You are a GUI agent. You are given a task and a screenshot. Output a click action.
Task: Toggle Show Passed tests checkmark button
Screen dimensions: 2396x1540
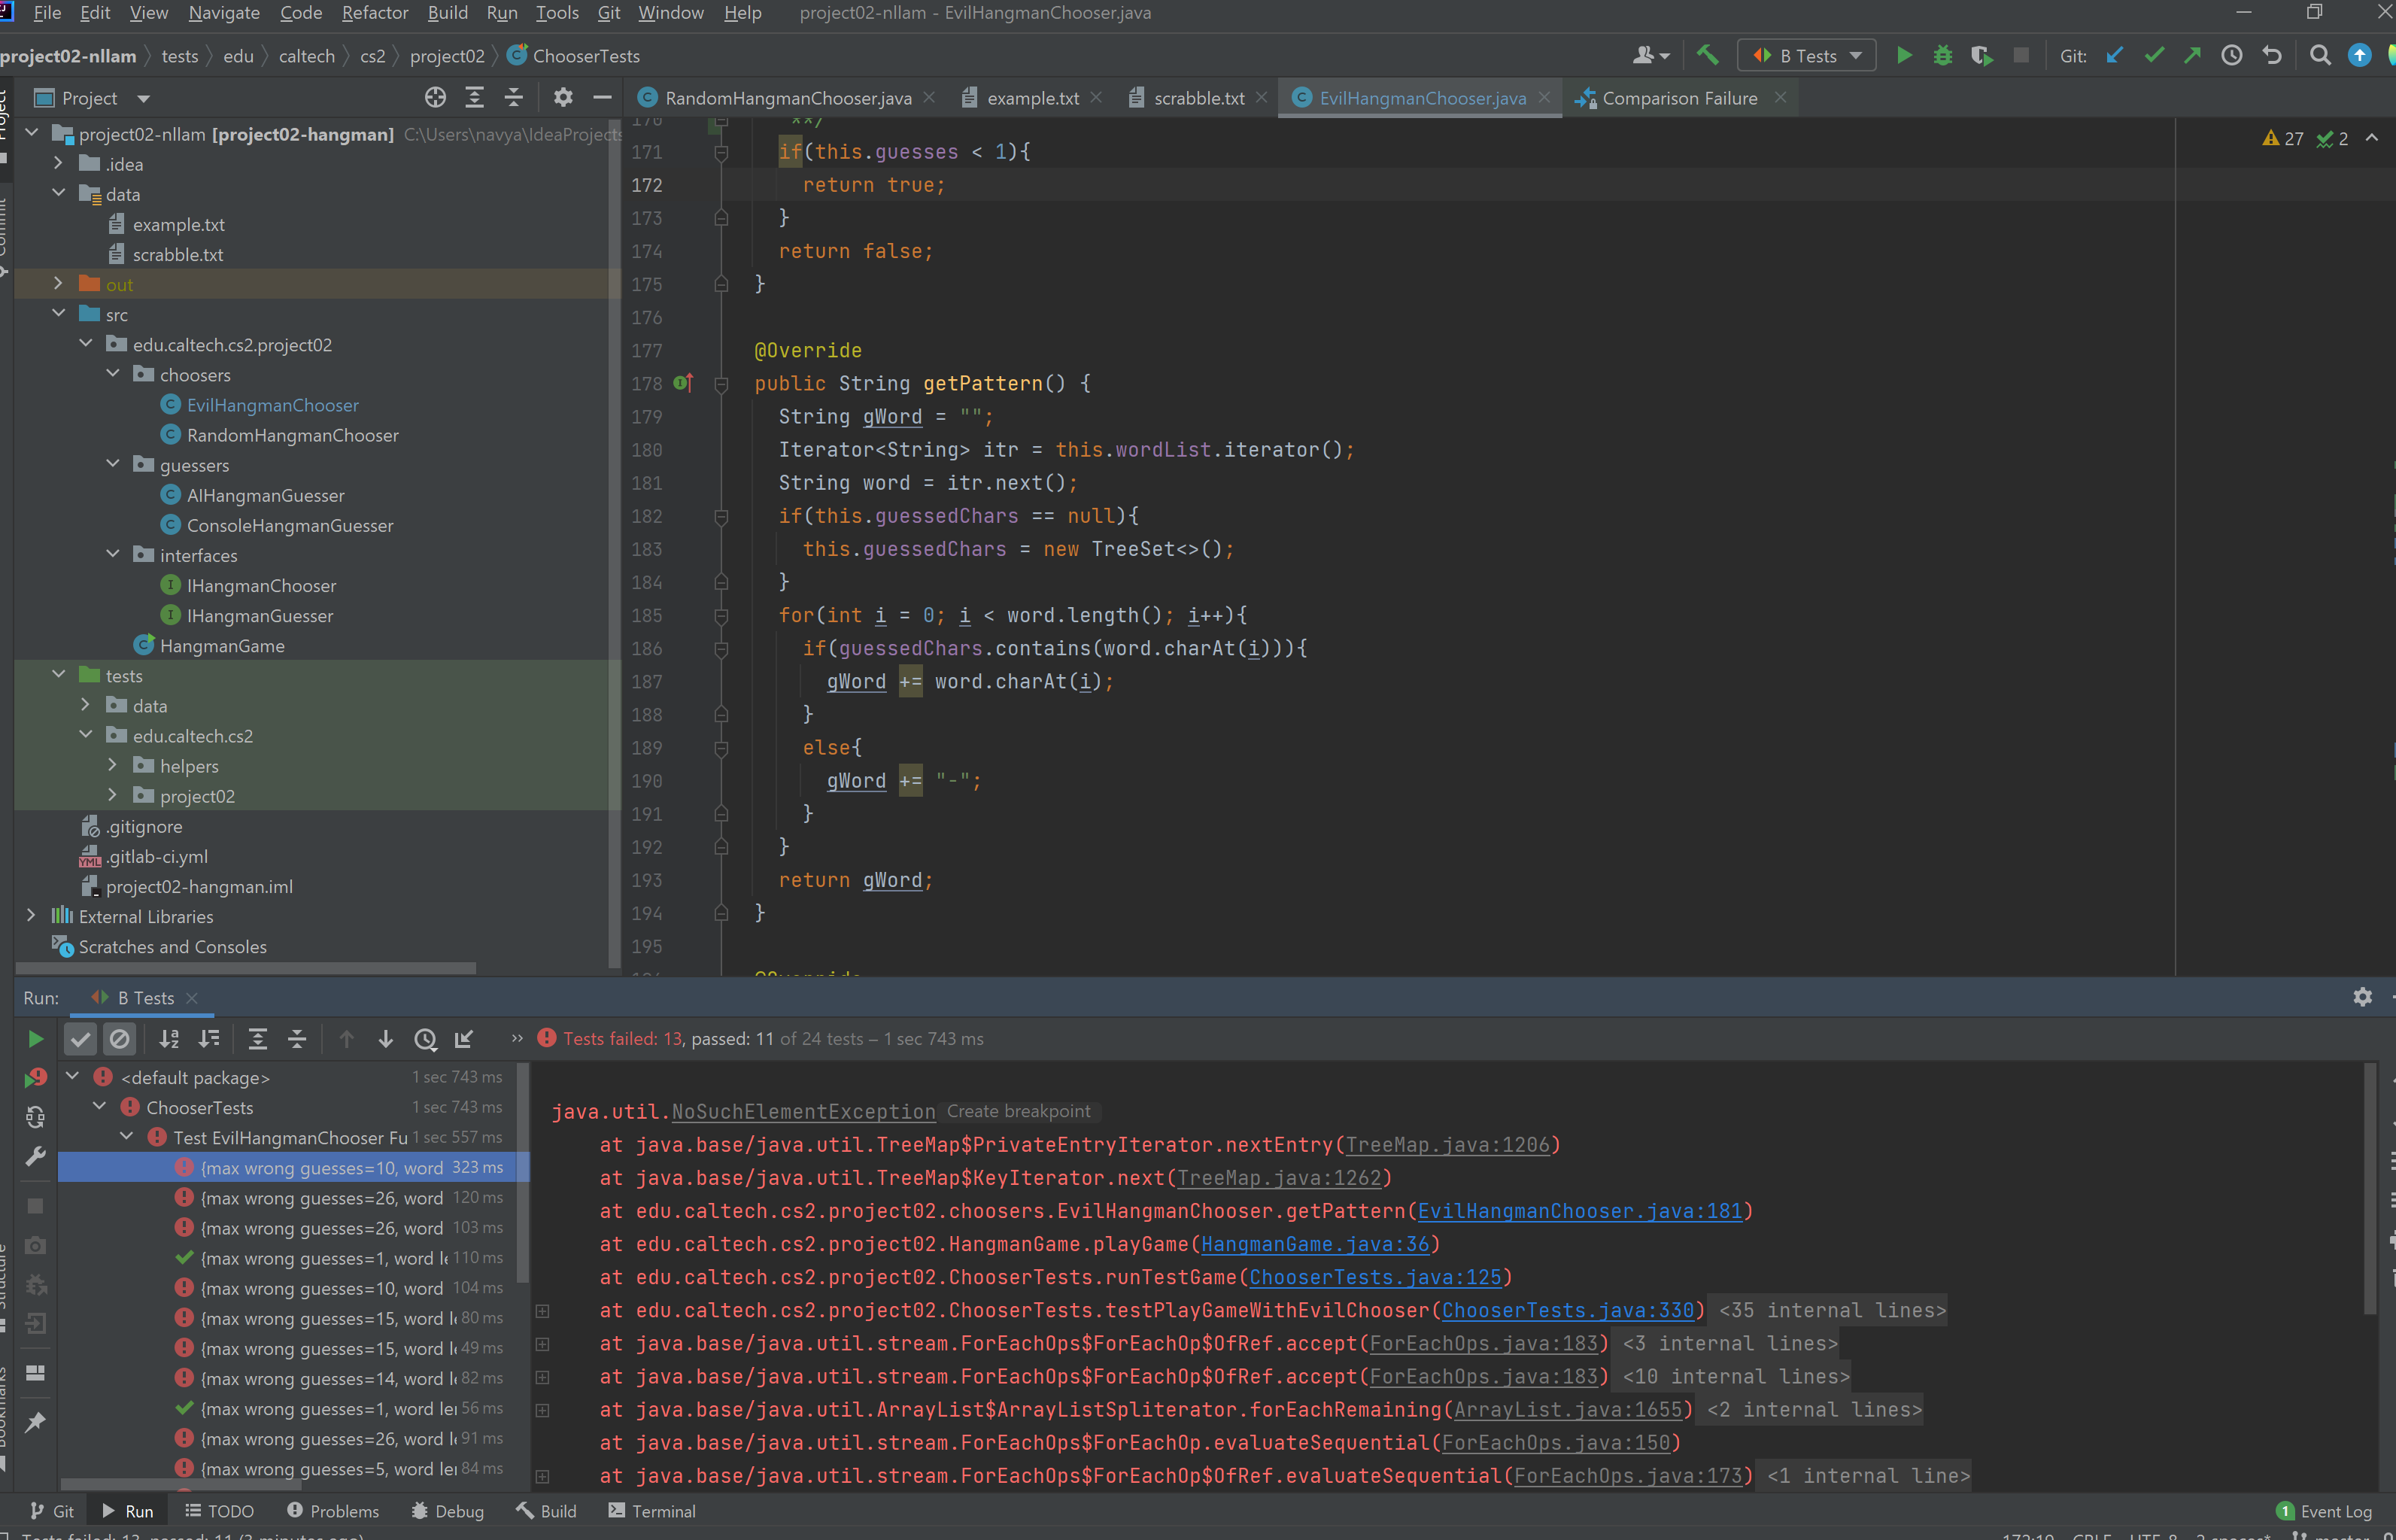(x=80, y=1039)
